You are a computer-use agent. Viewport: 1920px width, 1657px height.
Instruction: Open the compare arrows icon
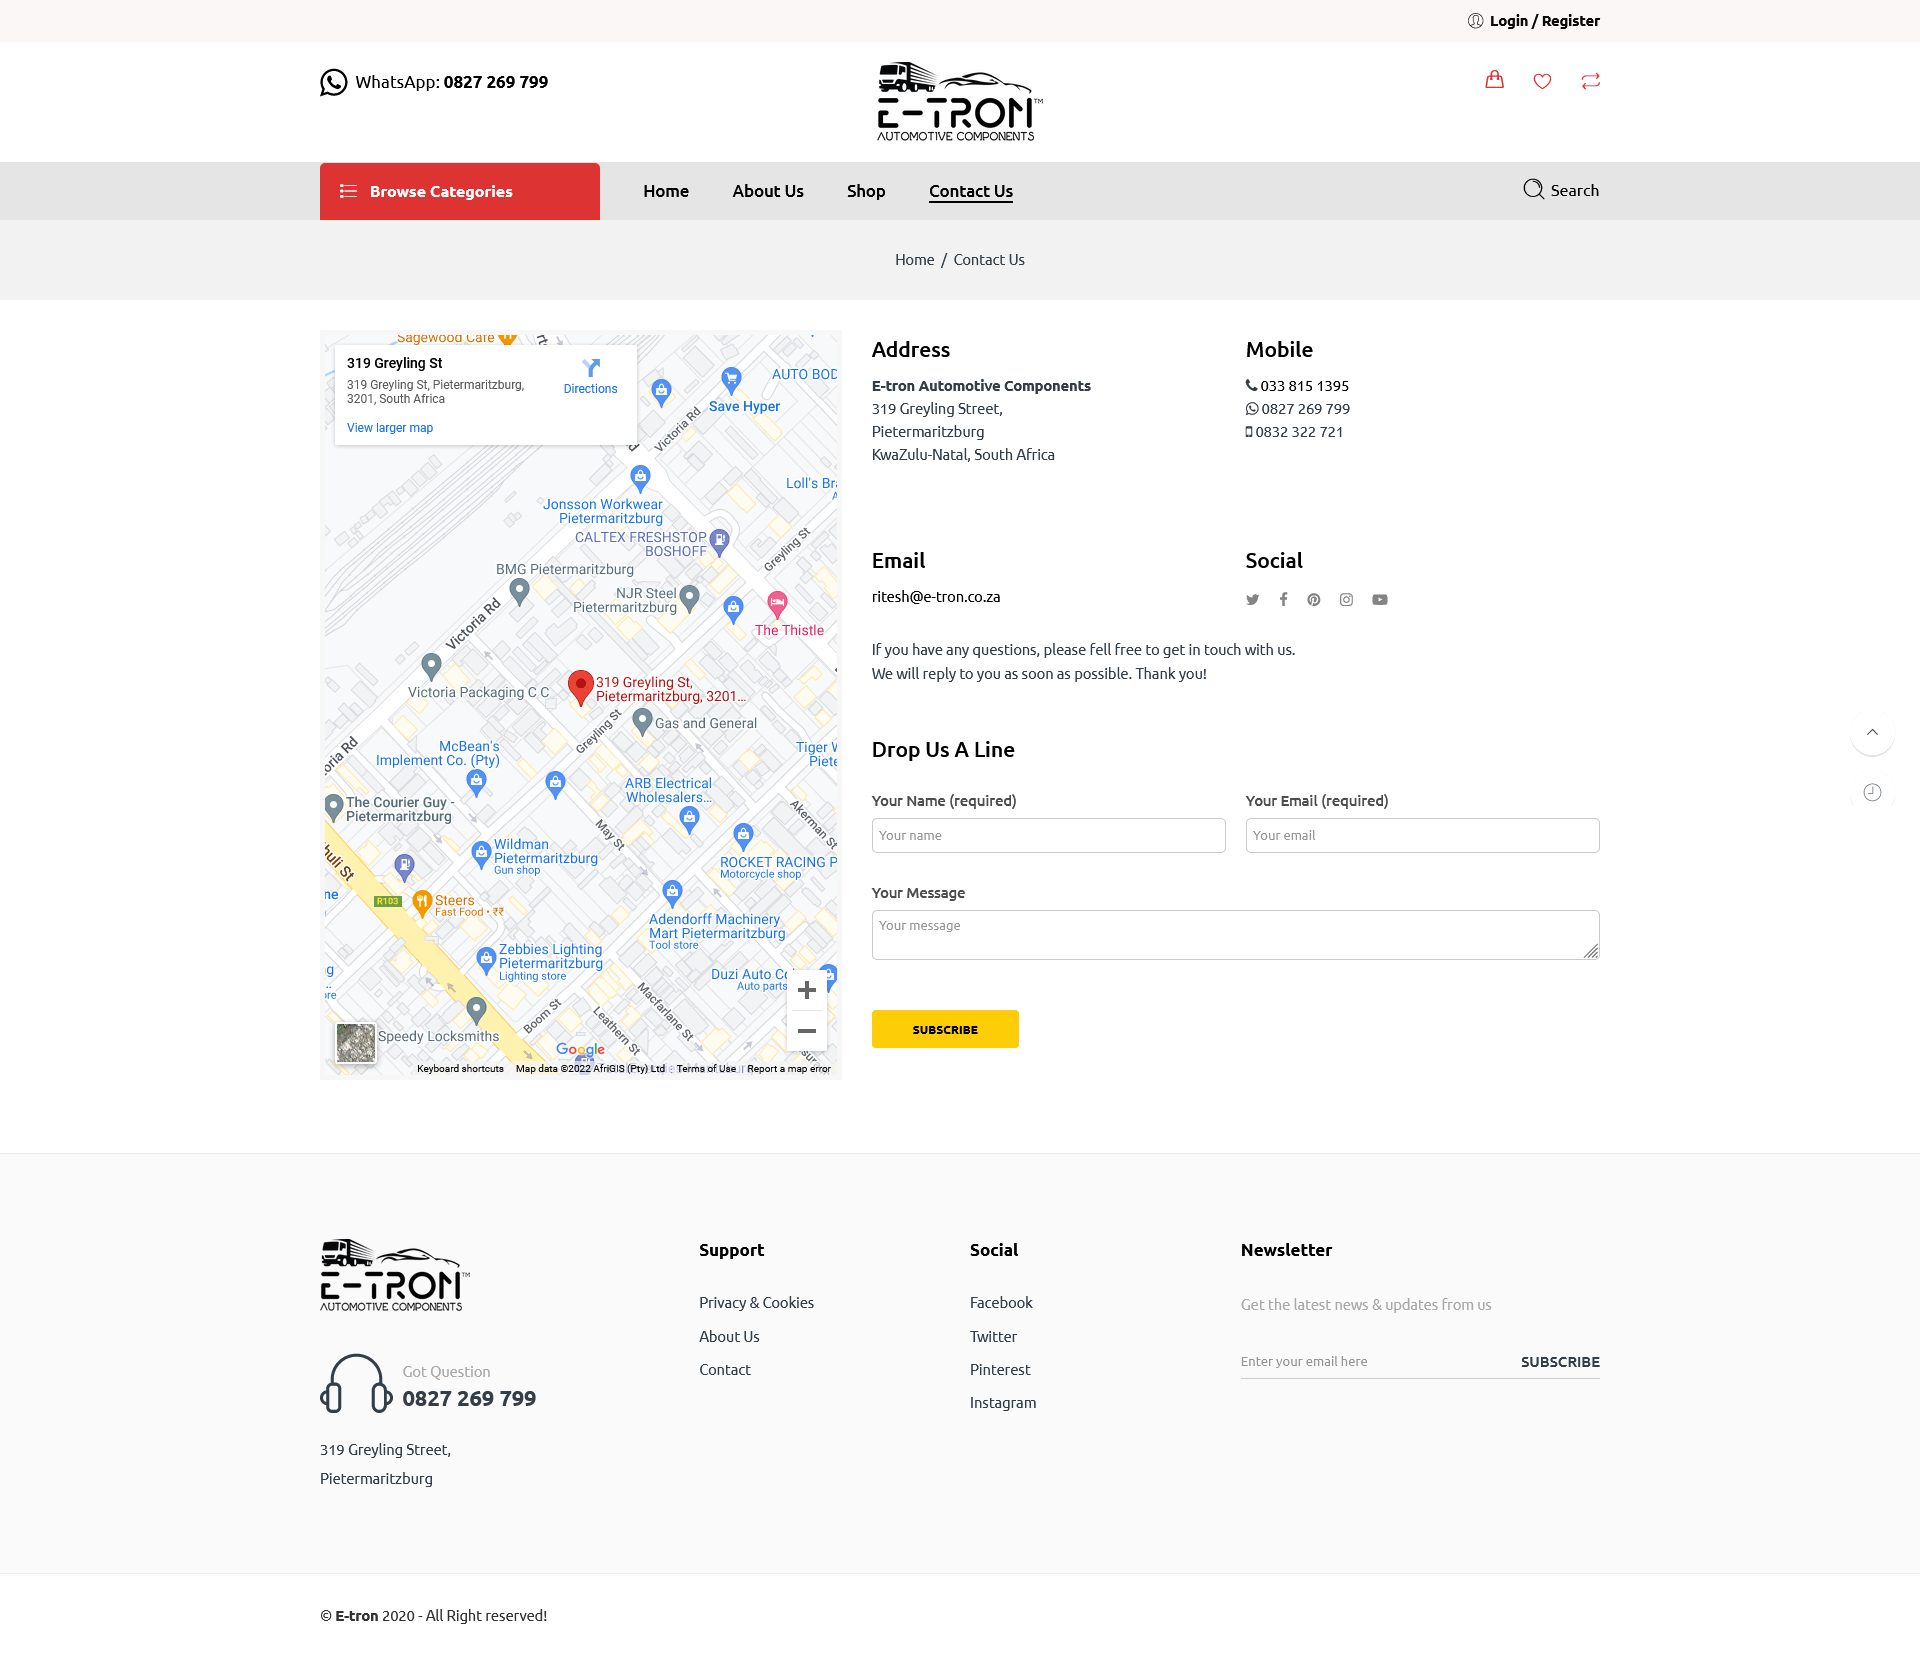(x=1590, y=81)
